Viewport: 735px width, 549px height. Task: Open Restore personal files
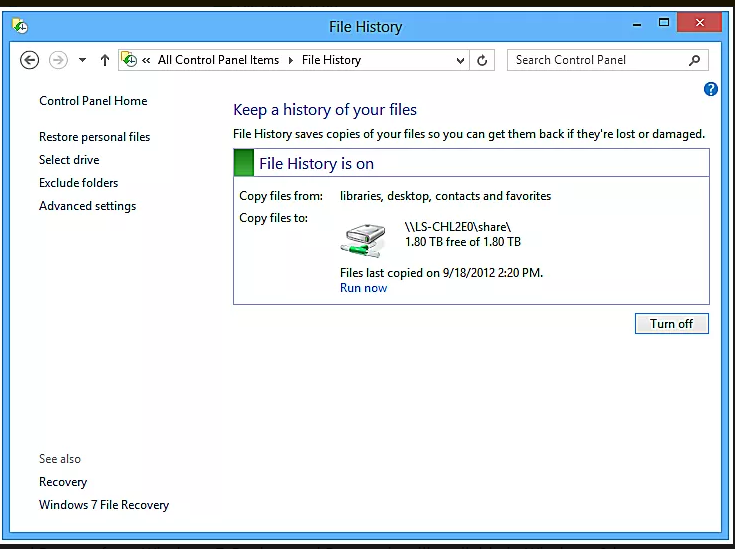95,137
